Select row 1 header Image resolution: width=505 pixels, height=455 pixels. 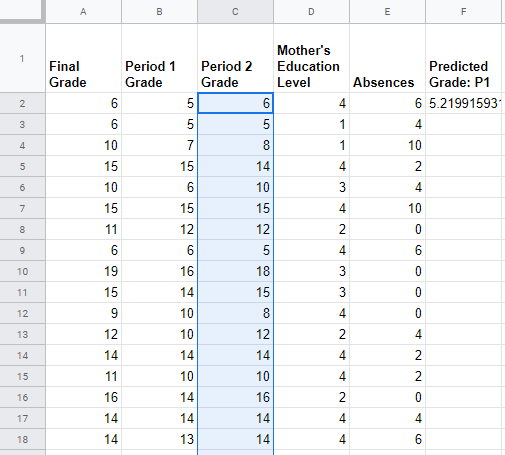22,58
